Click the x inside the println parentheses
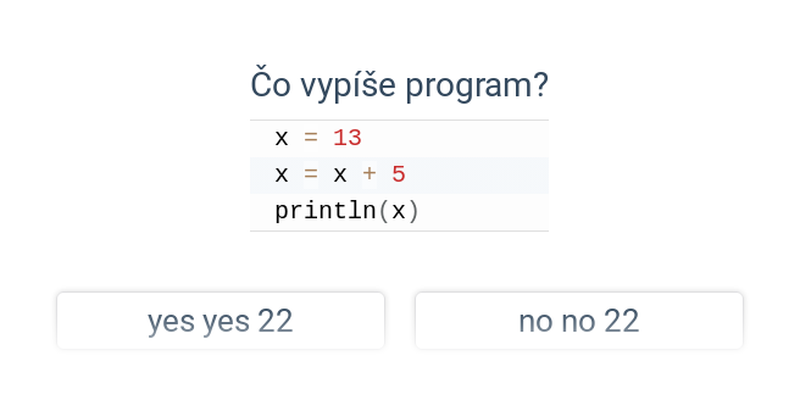This screenshot has width=800, height=400. click(398, 212)
